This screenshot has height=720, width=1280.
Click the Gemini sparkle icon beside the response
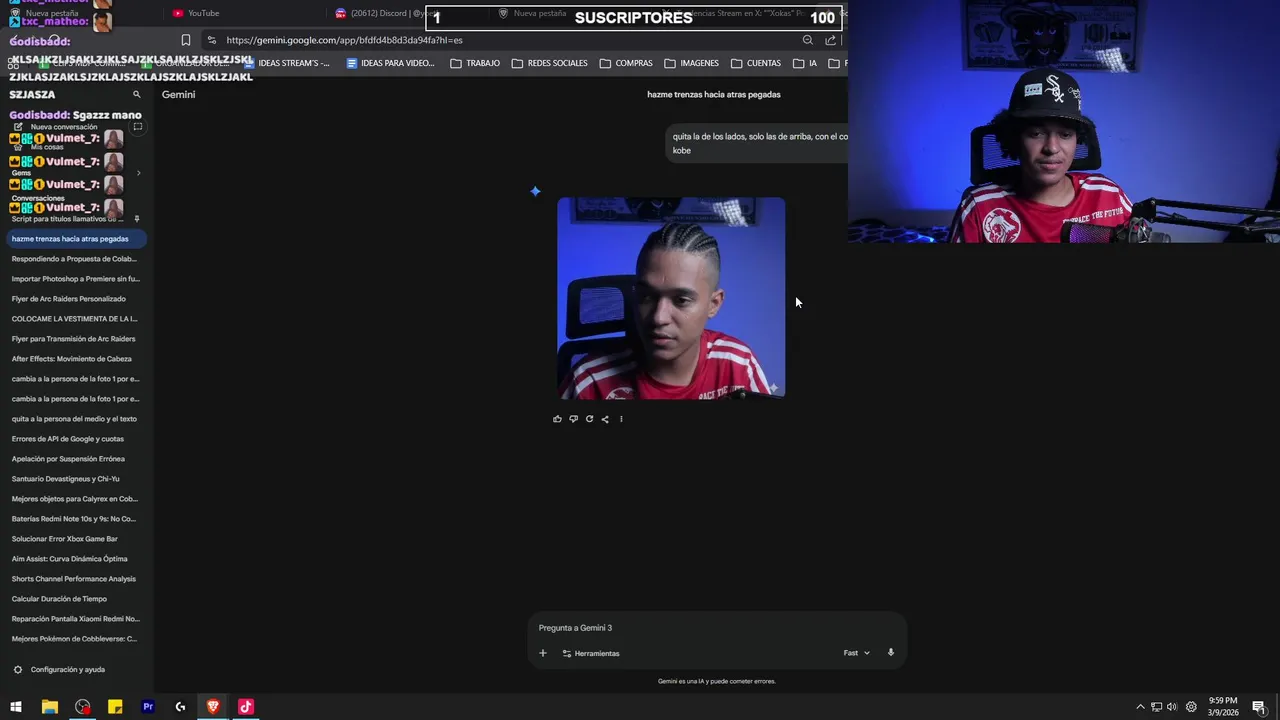pos(535,191)
